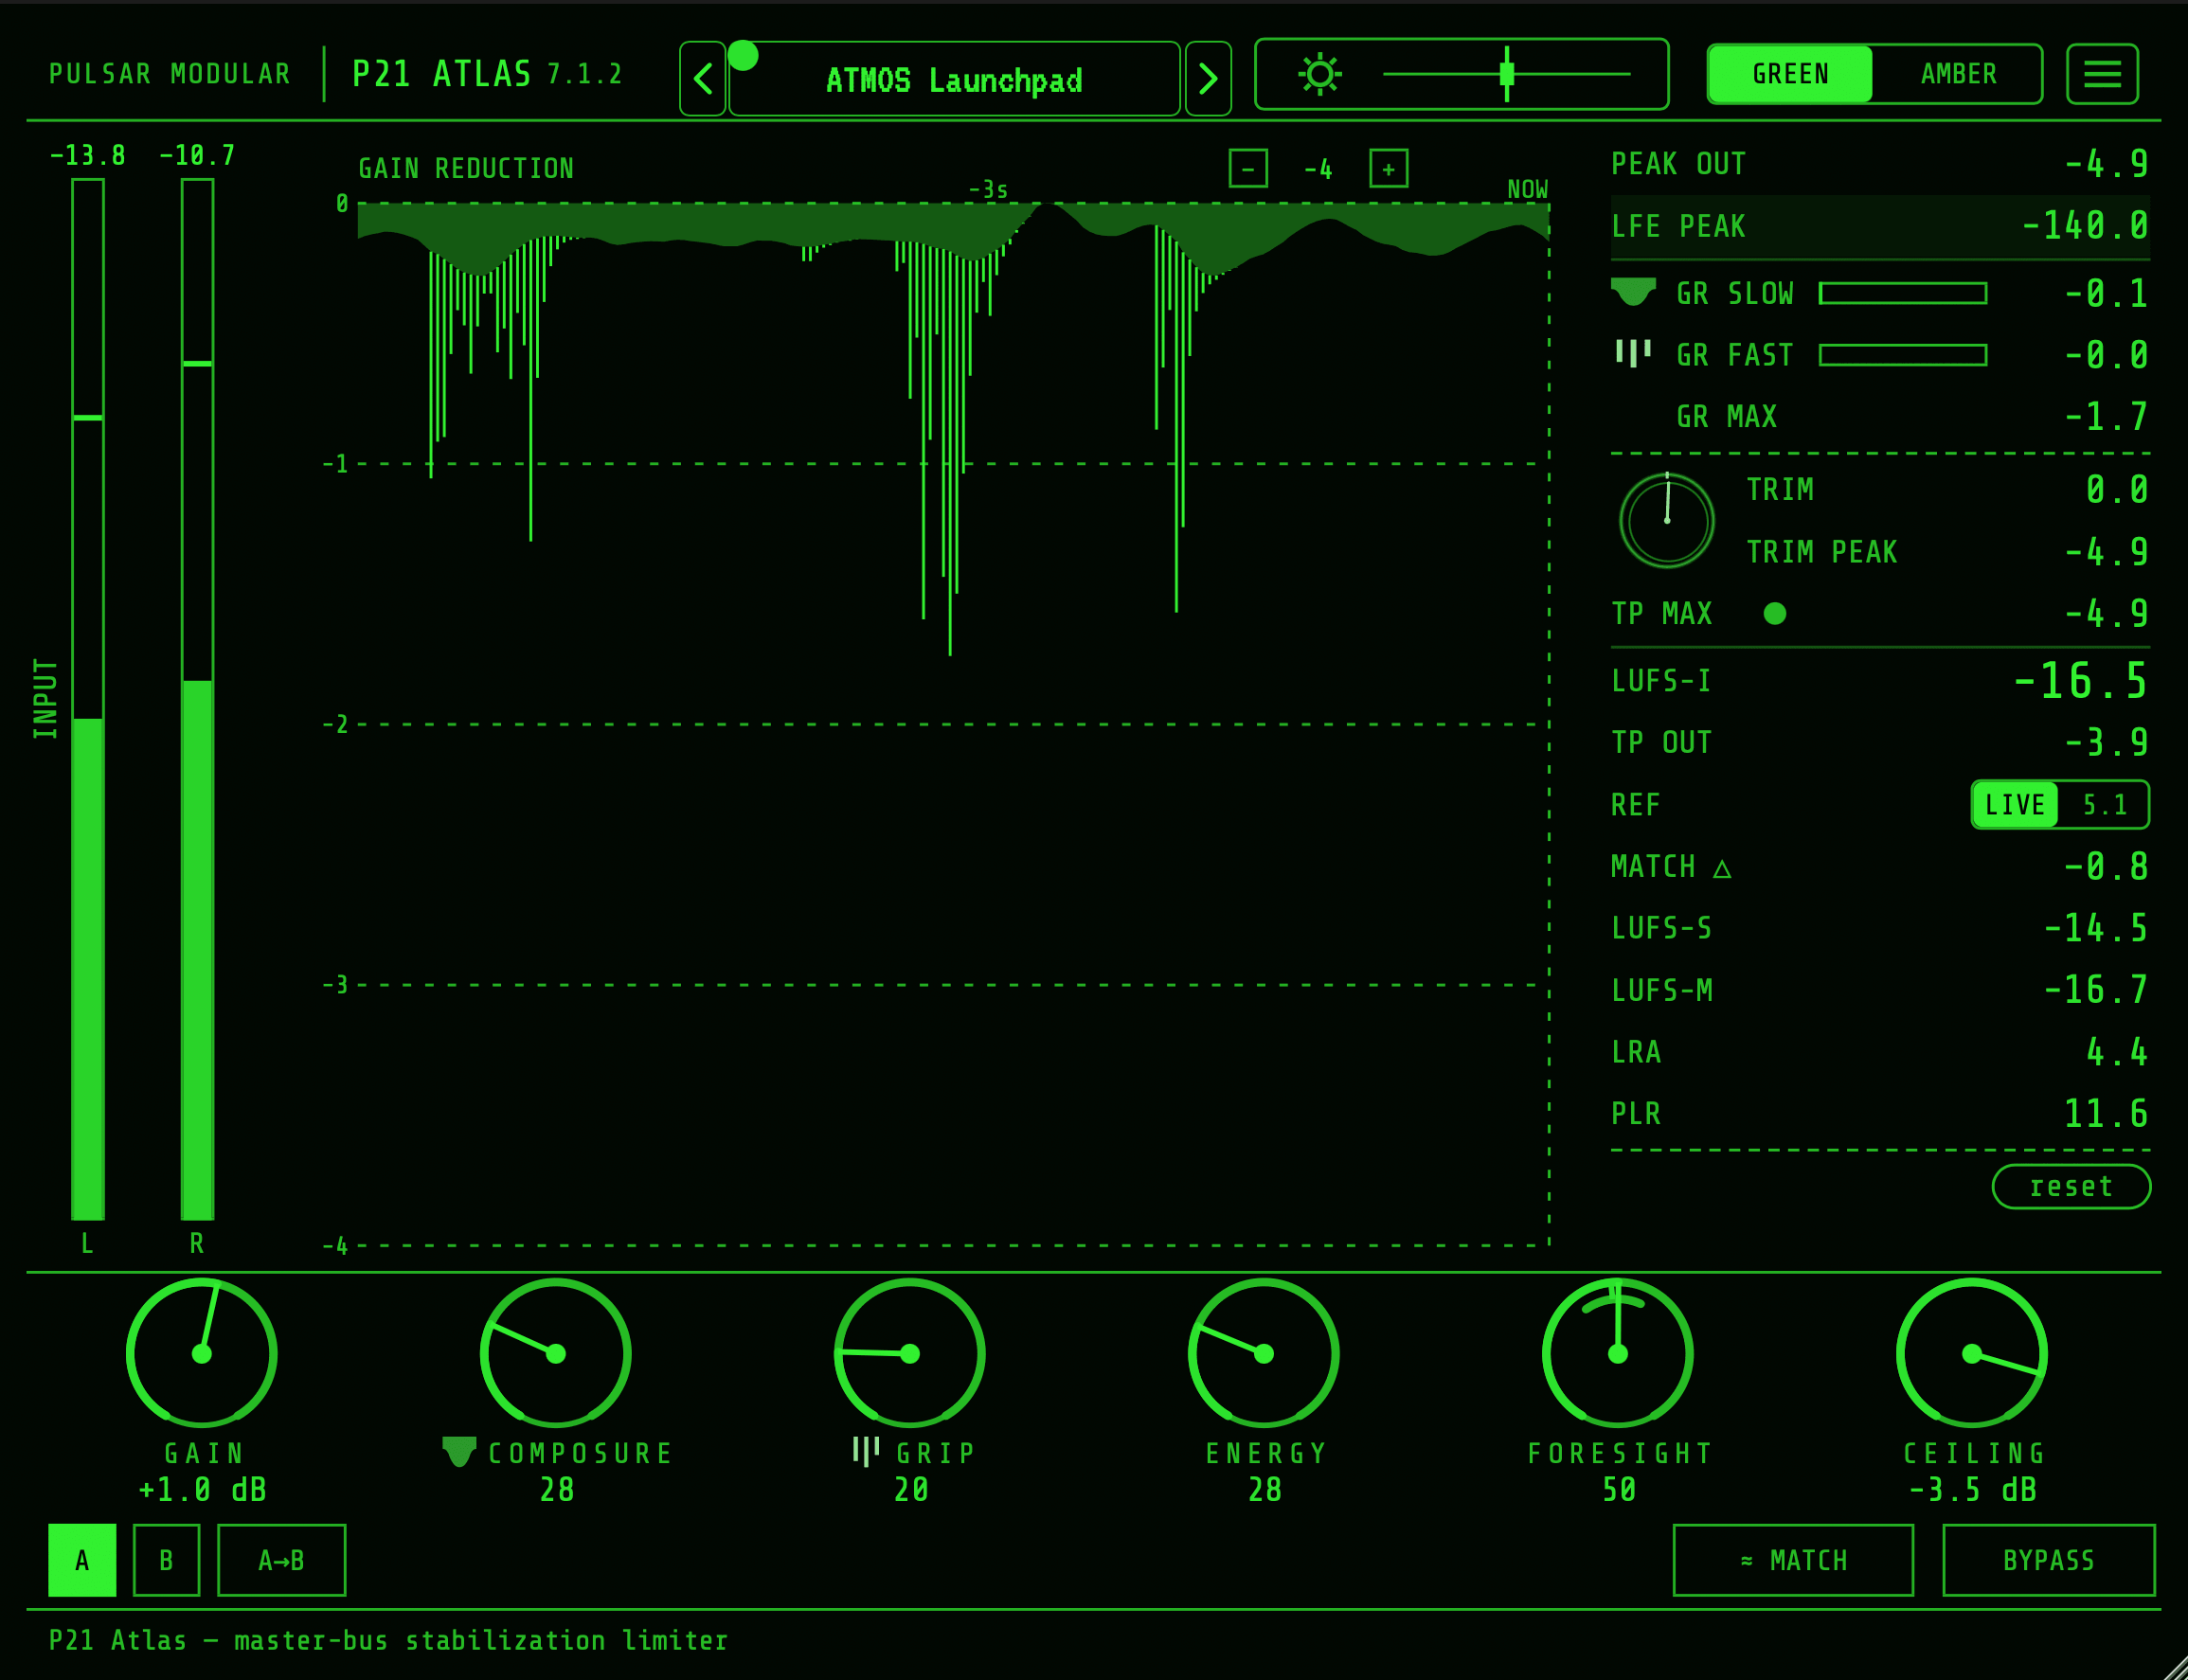Toggle the BYPASS button

click(x=2048, y=1560)
